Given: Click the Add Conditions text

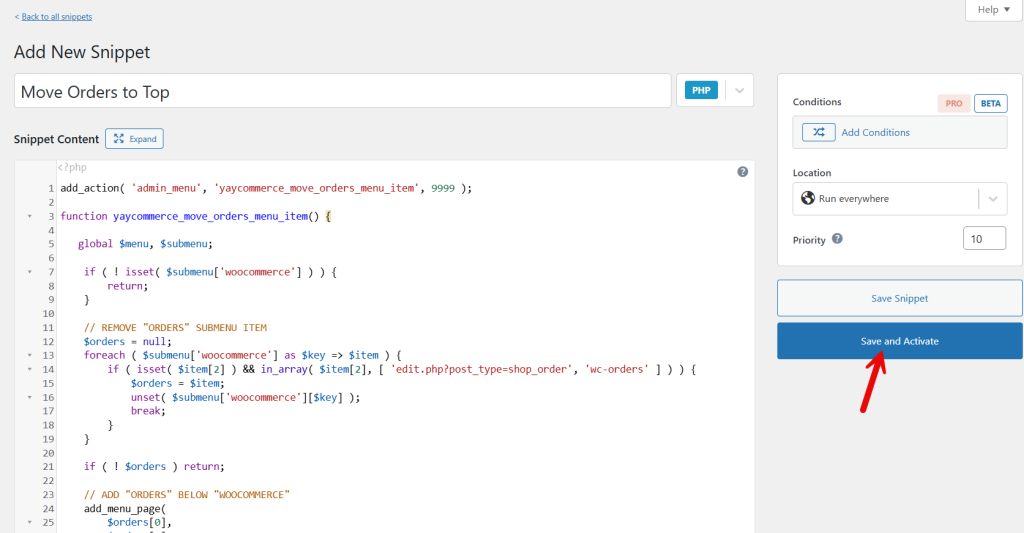Looking at the screenshot, I should click(875, 133).
